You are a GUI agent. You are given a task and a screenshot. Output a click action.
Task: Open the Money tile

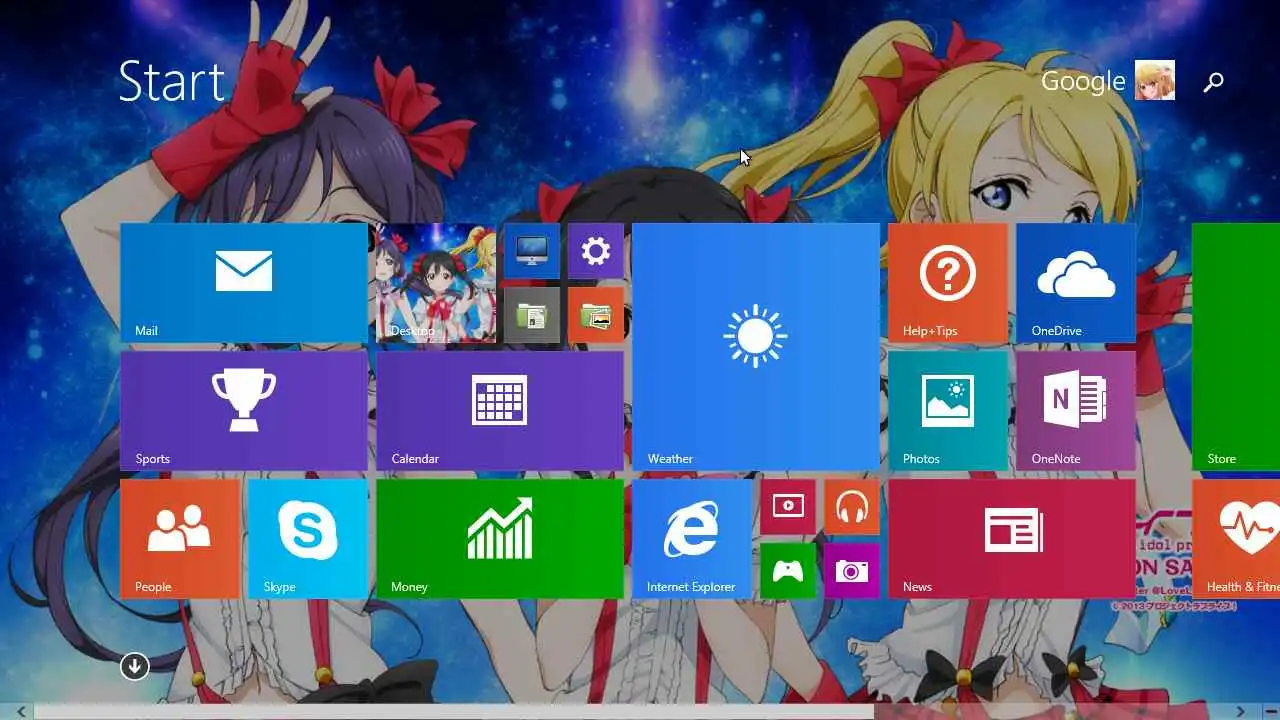click(500, 539)
